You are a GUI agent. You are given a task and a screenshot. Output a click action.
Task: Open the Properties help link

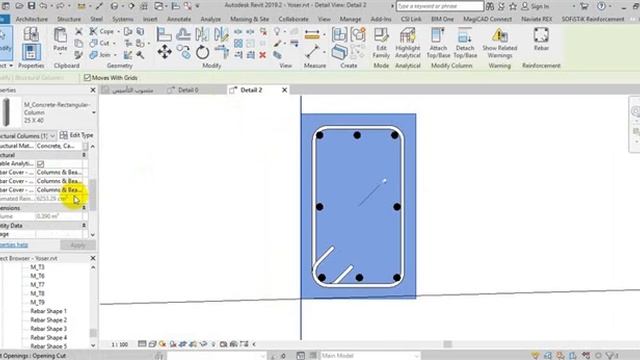click(14, 245)
